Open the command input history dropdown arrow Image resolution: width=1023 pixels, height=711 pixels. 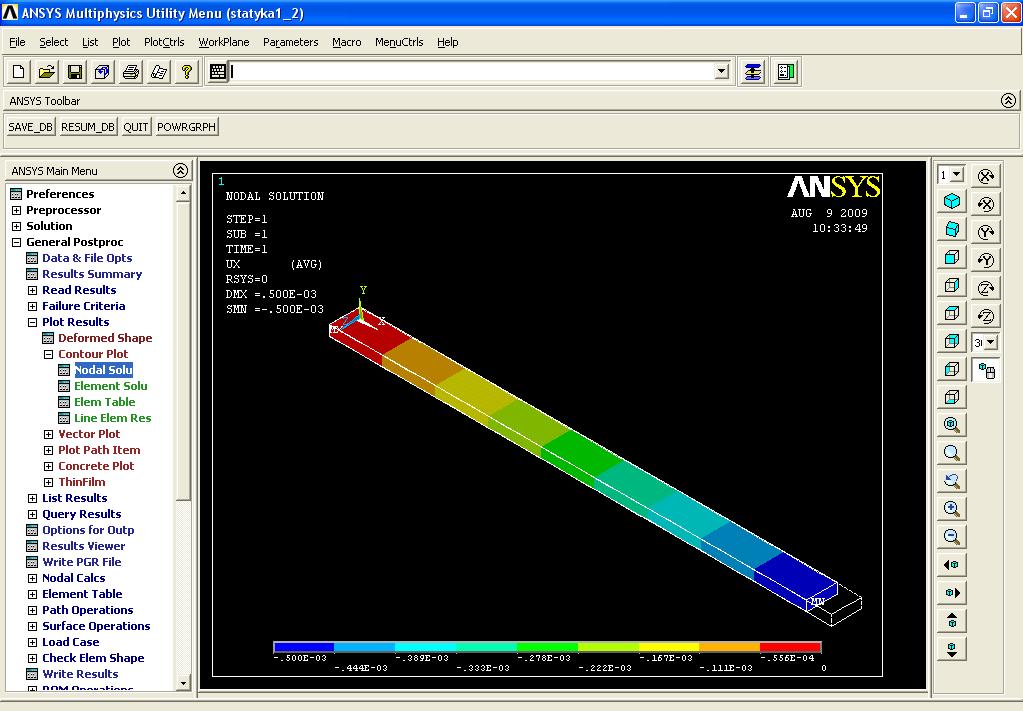click(x=722, y=72)
